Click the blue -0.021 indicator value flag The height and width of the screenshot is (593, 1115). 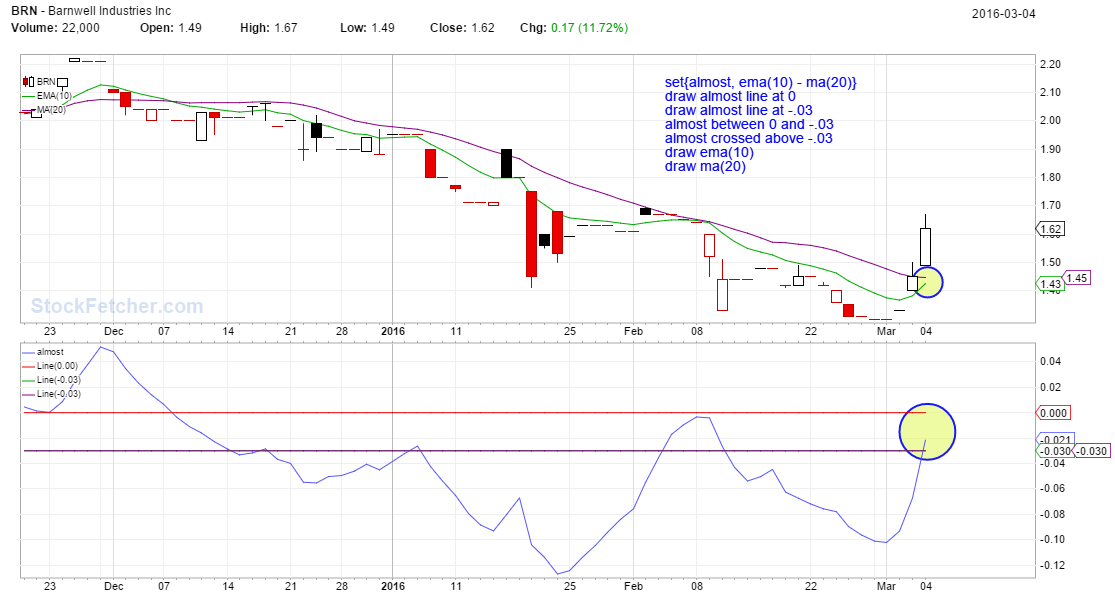pos(1055,439)
